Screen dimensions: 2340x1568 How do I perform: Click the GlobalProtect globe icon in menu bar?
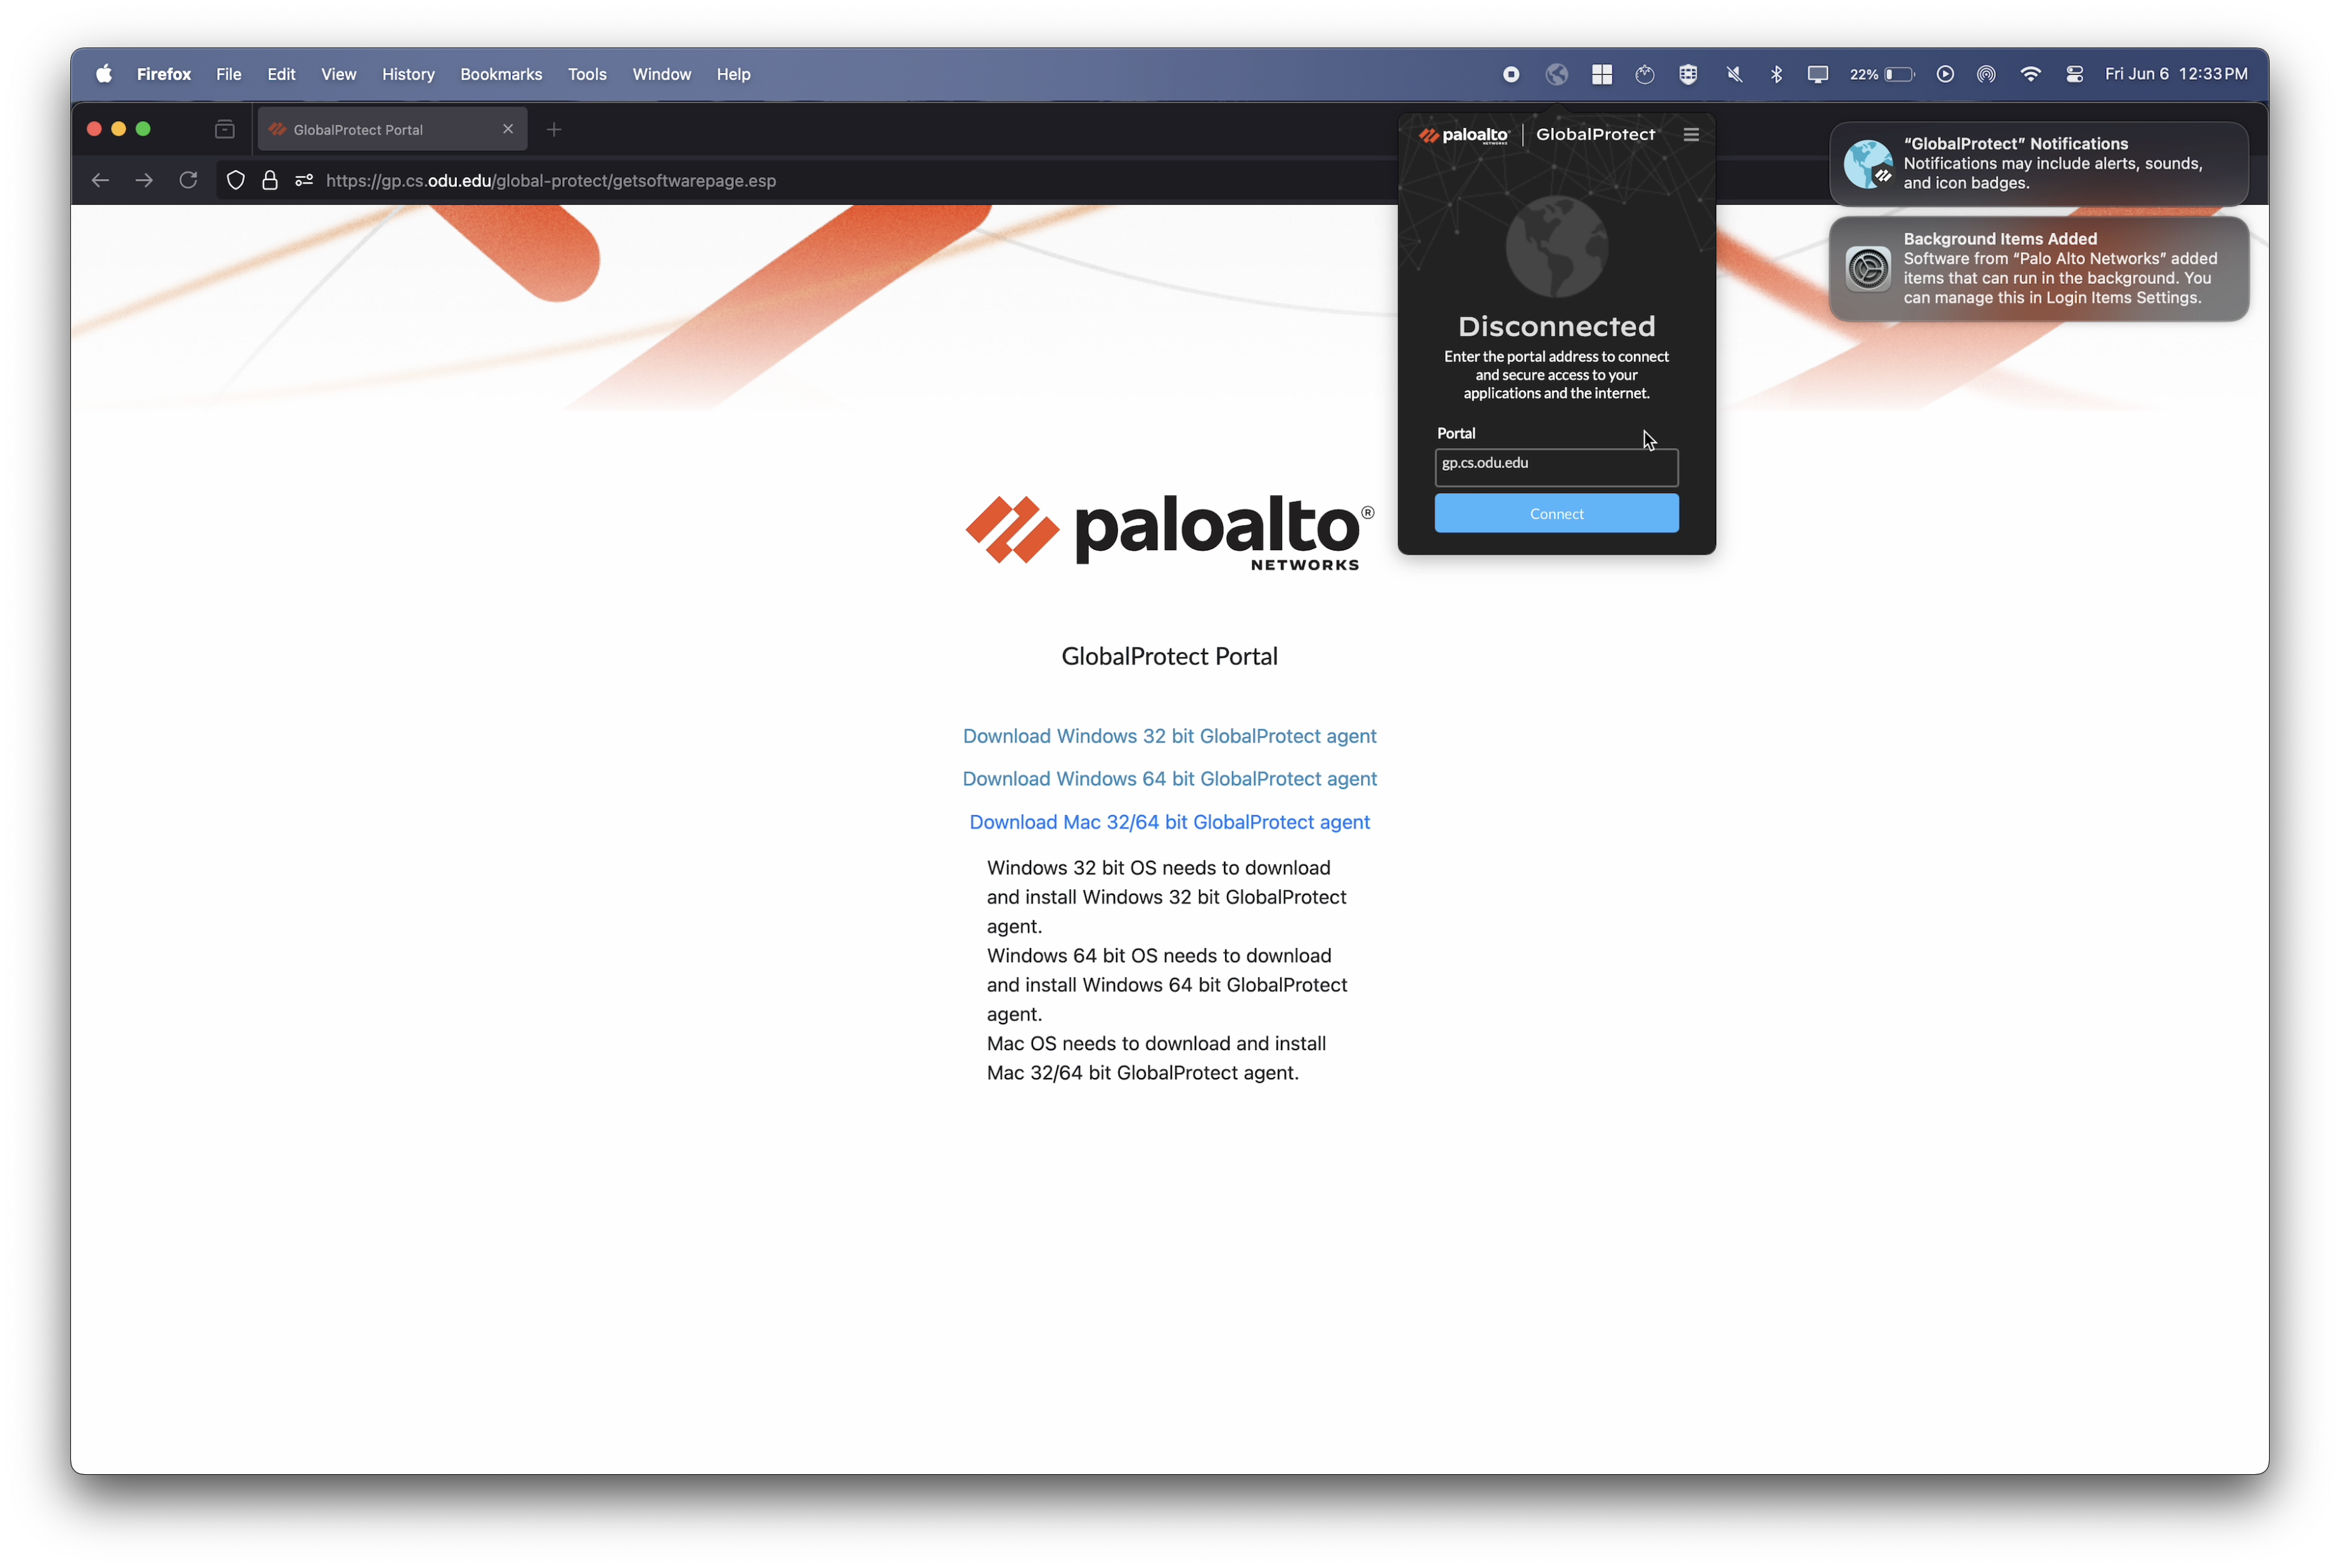click(x=1556, y=74)
